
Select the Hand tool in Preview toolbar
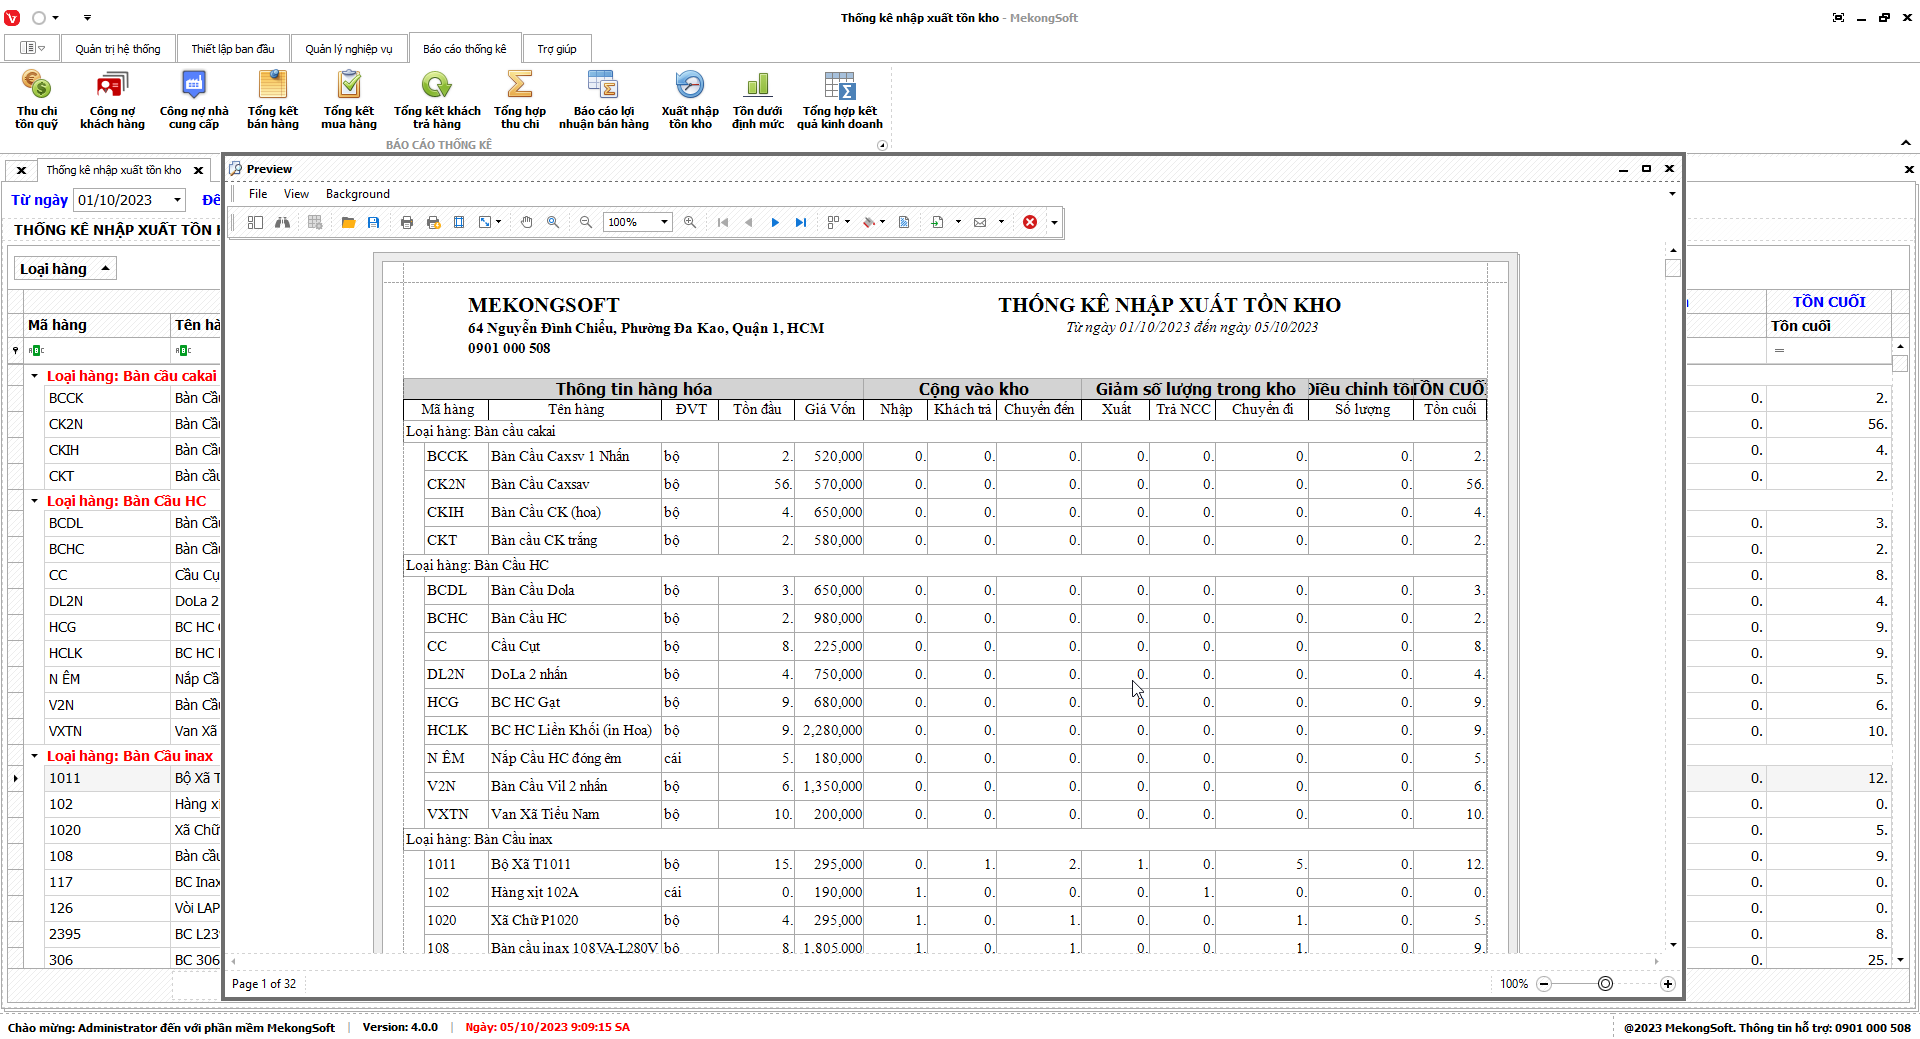click(x=527, y=222)
